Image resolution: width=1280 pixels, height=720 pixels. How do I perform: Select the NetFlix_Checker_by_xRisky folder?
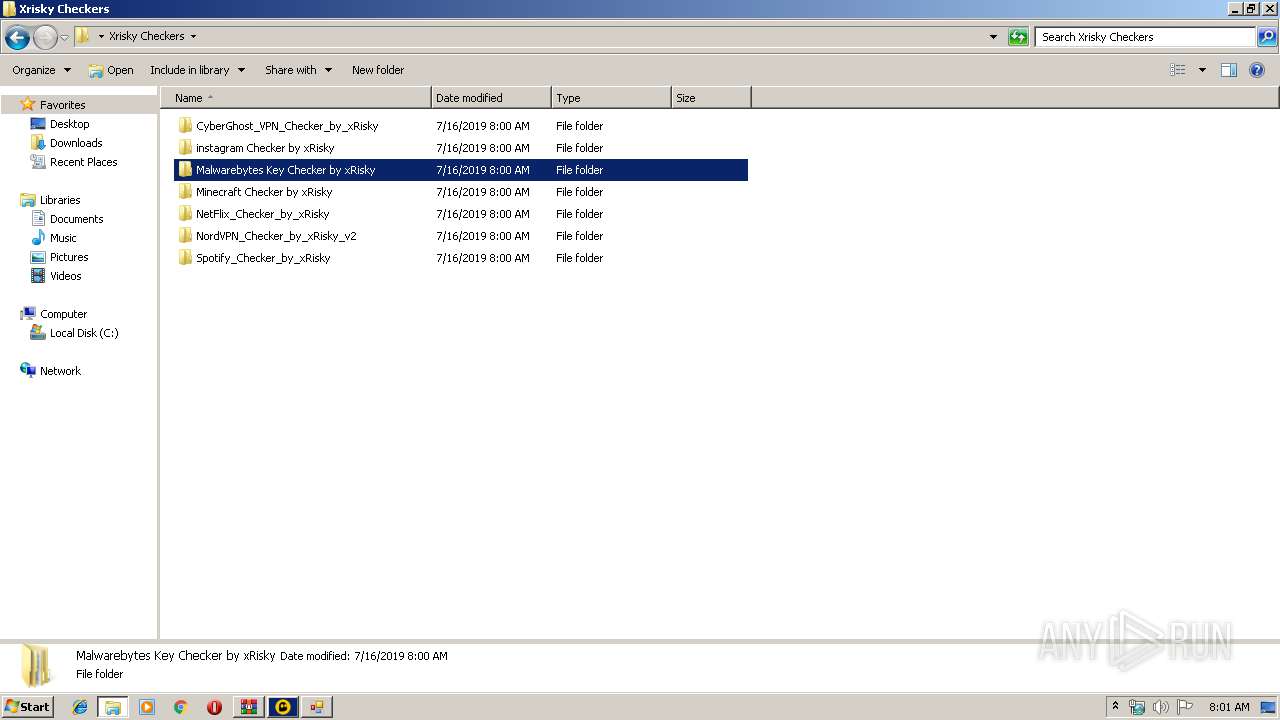(x=461, y=214)
